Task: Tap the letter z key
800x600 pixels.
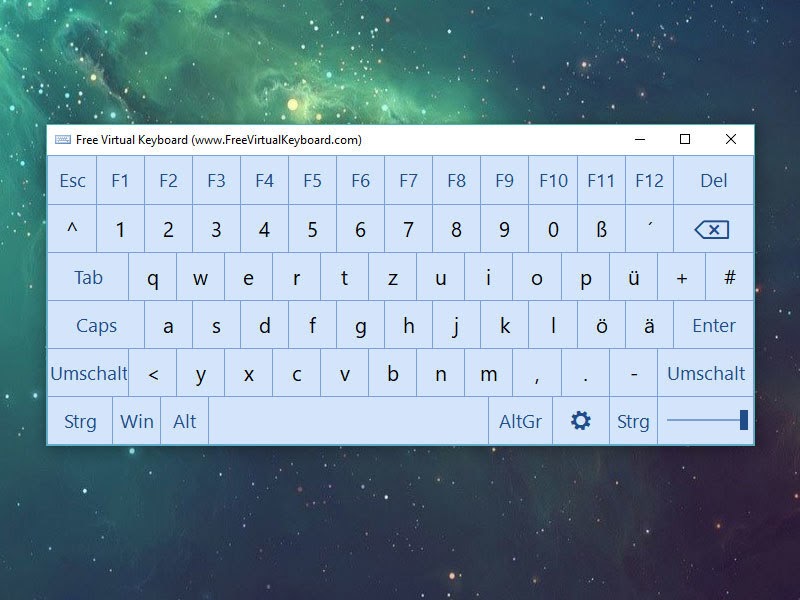Action: (x=392, y=277)
